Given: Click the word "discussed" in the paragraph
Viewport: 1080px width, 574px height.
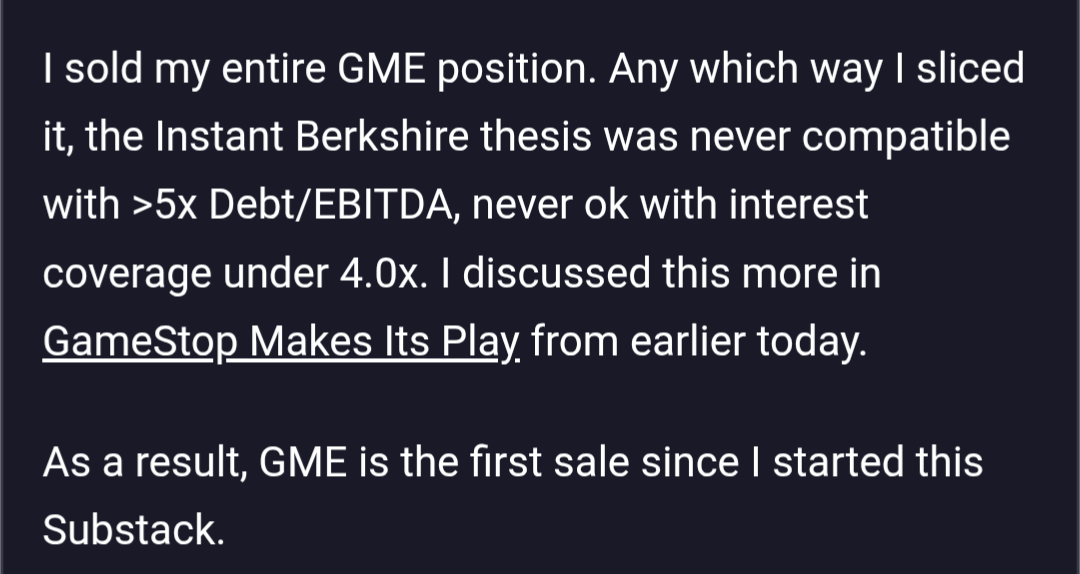Looking at the screenshot, I should point(556,274).
